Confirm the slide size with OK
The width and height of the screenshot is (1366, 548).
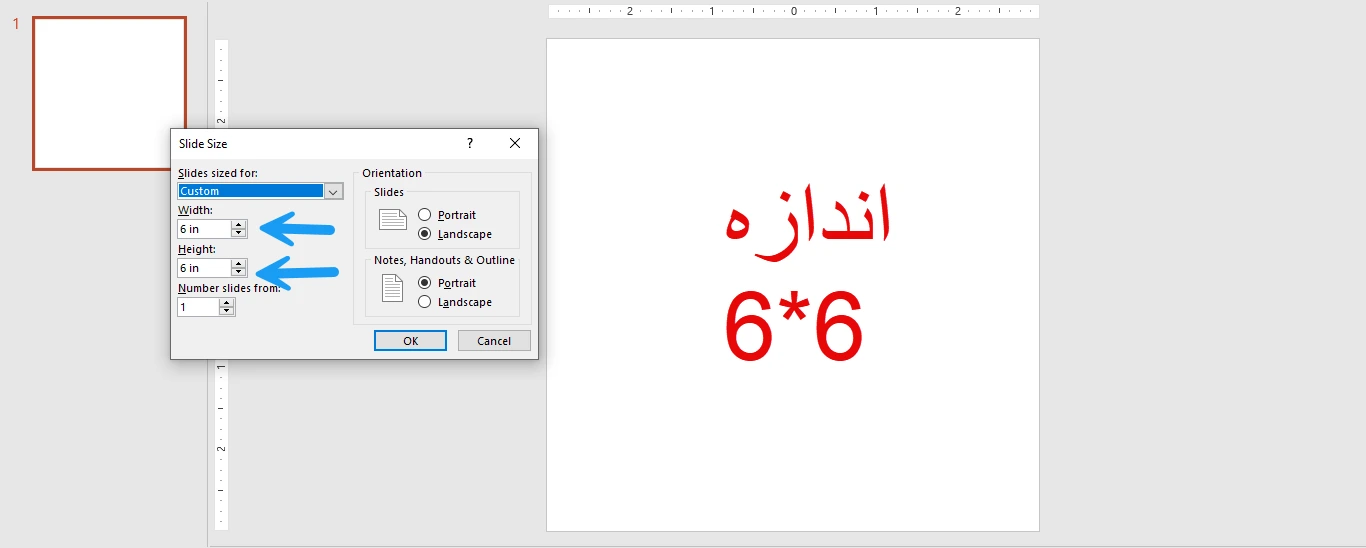410,341
